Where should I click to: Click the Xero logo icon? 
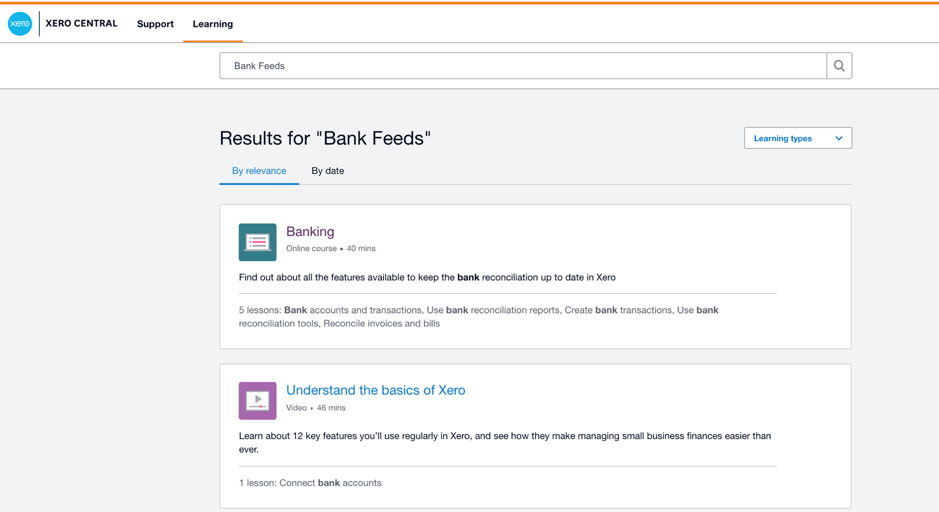(20, 24)
